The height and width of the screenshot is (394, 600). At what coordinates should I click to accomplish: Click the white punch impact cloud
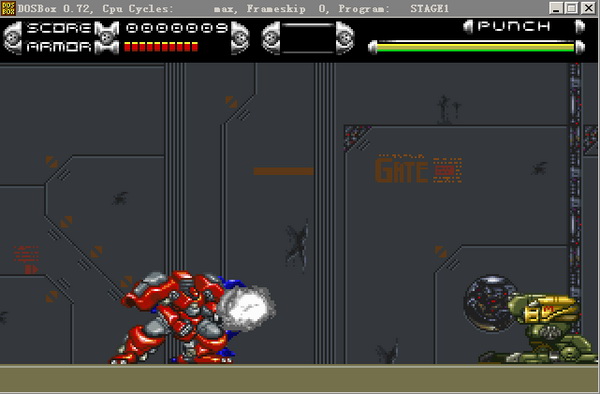[246, 308]
